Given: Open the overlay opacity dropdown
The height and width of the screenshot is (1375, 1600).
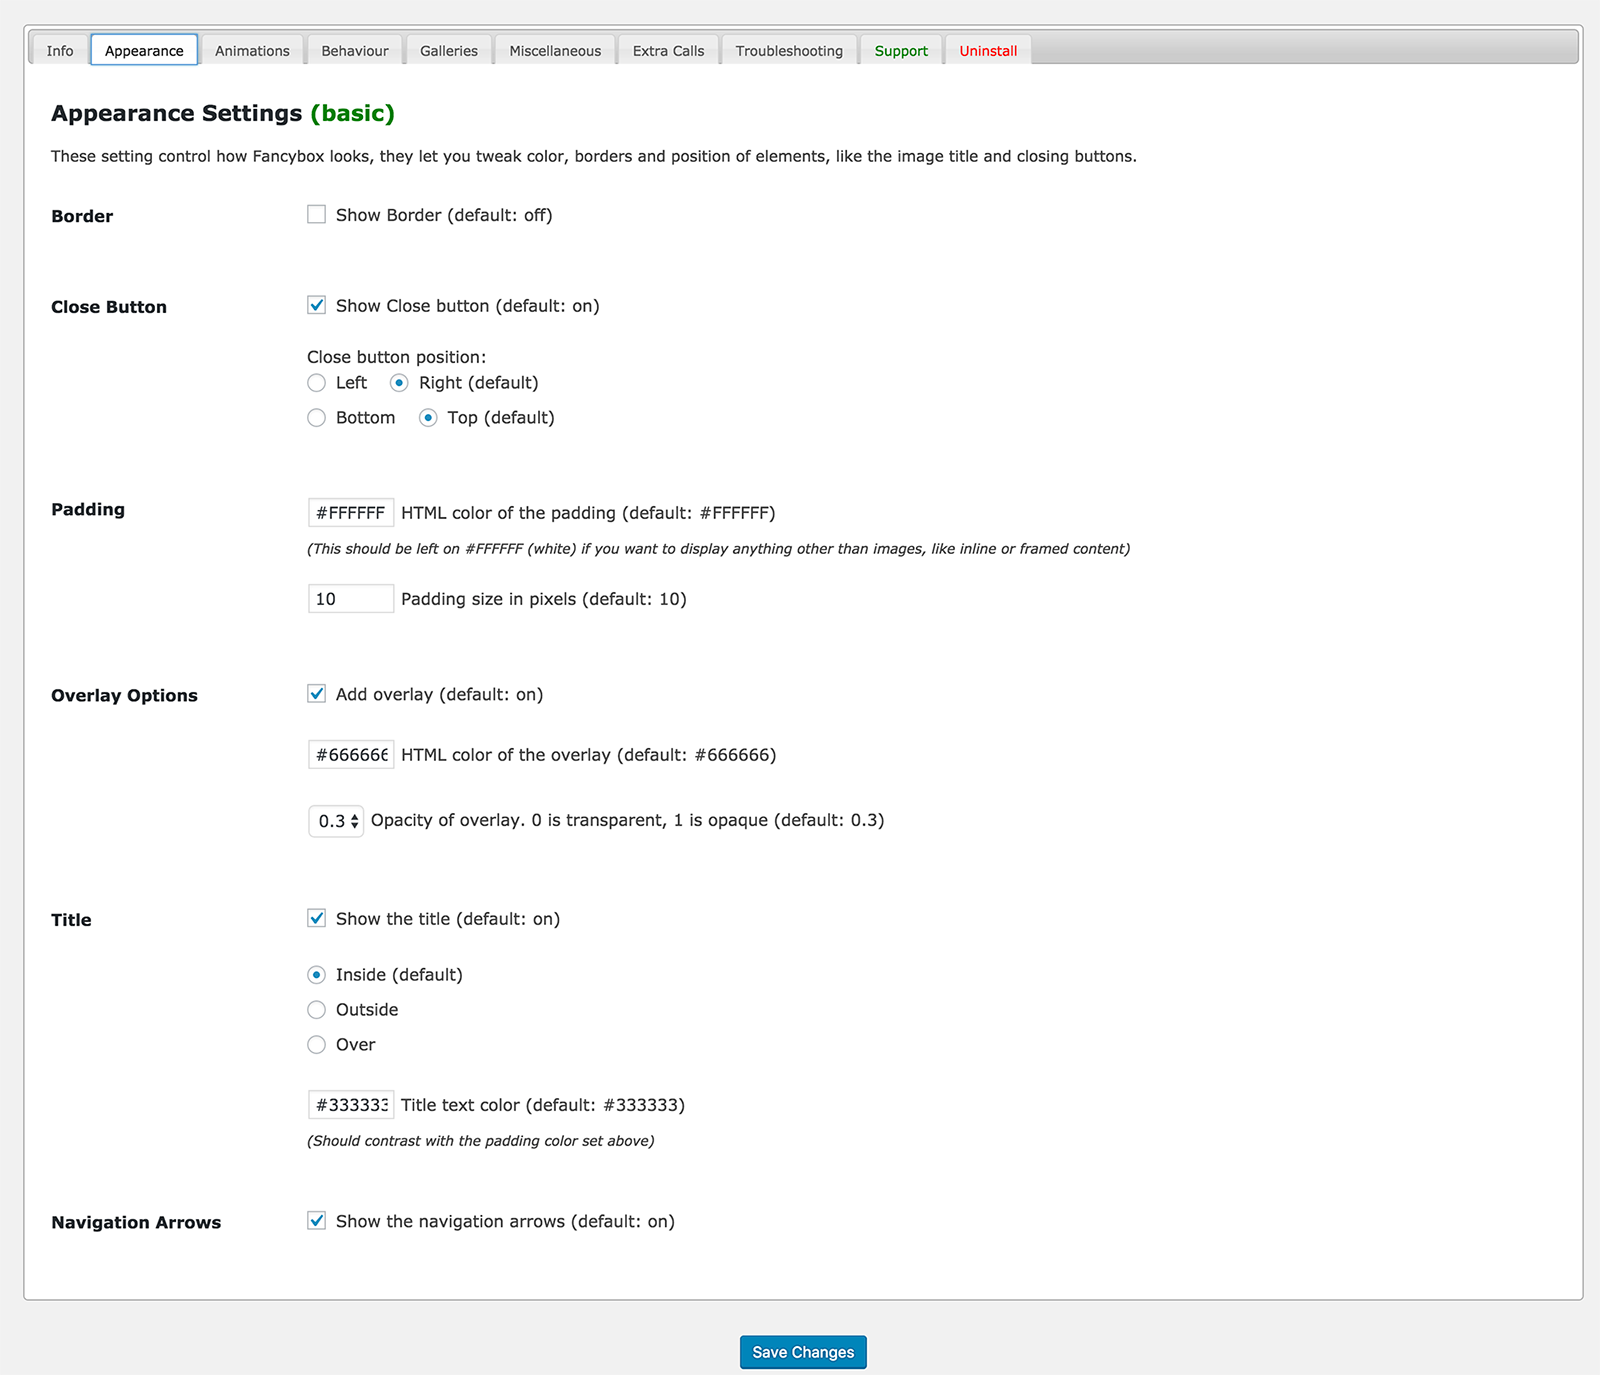Looking at the screenshot, I should 336,821.
